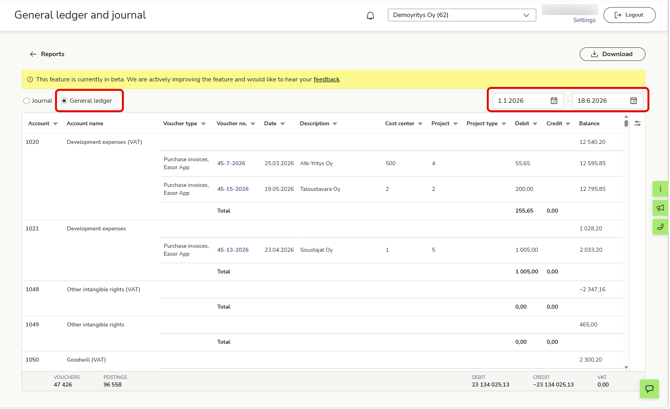670x409 pixels.
Task: Click the Download button
Action: click(x=612, y=54)
